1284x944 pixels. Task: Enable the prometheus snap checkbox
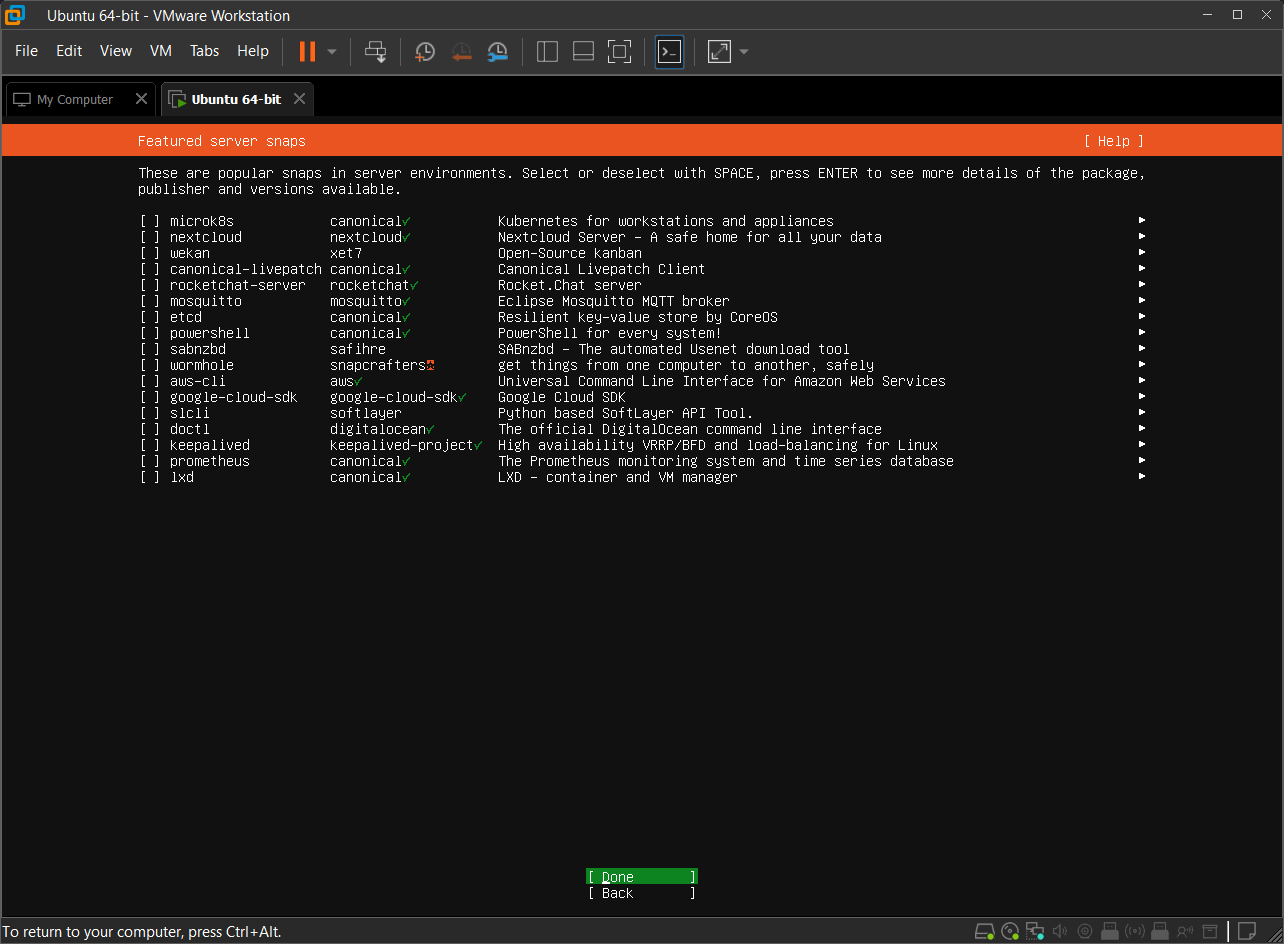[x=150, y=461]
